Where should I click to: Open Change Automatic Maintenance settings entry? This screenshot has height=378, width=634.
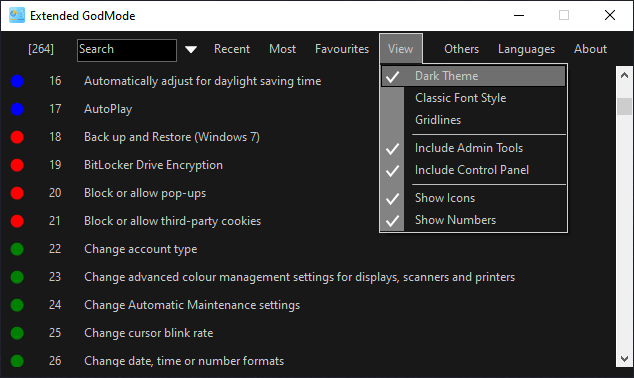(192, 305)
